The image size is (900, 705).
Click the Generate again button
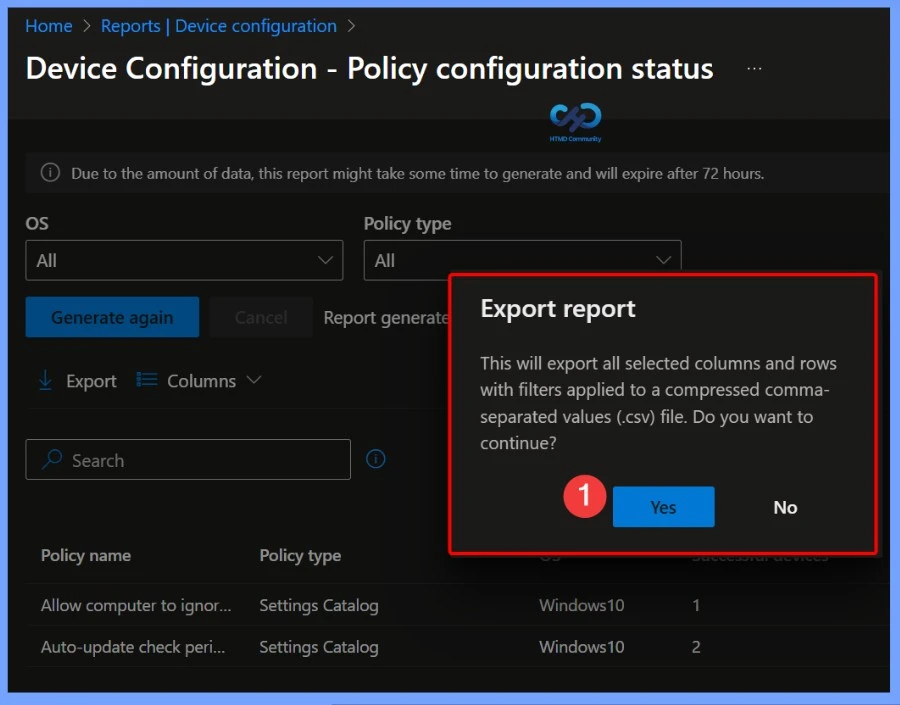[112, 317]
